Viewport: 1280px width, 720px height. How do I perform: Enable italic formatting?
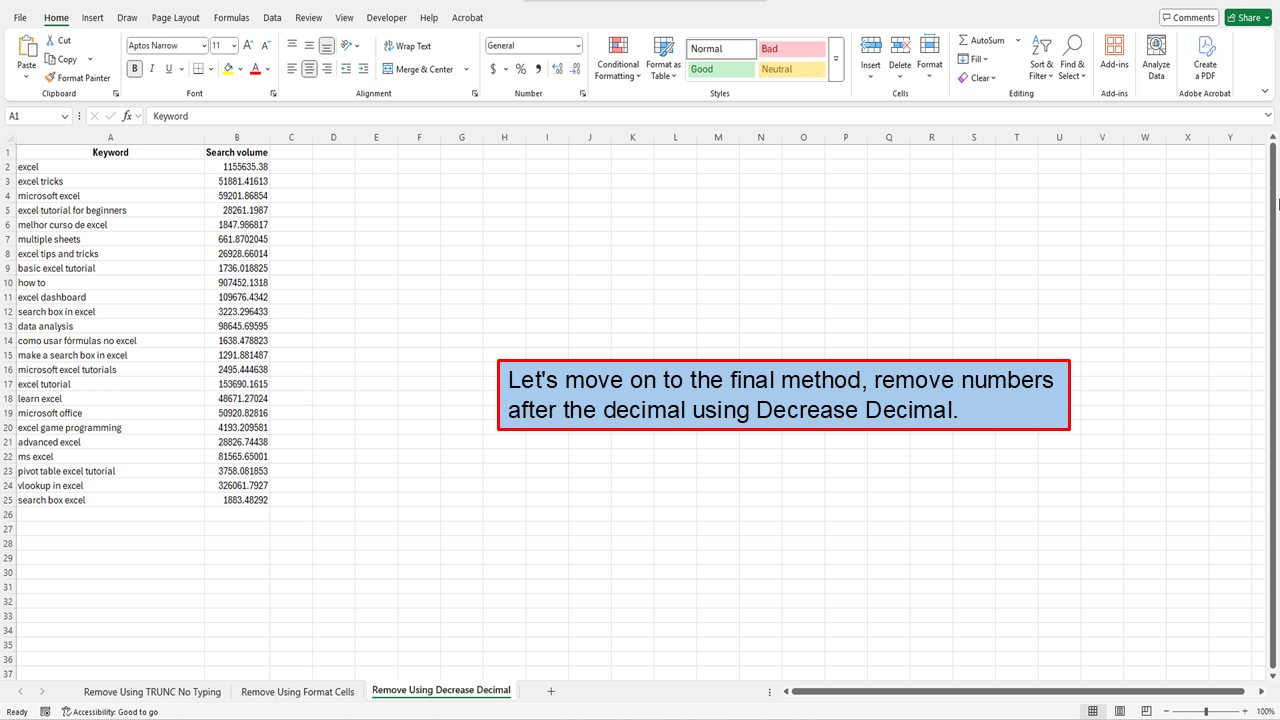pyautogui.click(x=150, y=68)
